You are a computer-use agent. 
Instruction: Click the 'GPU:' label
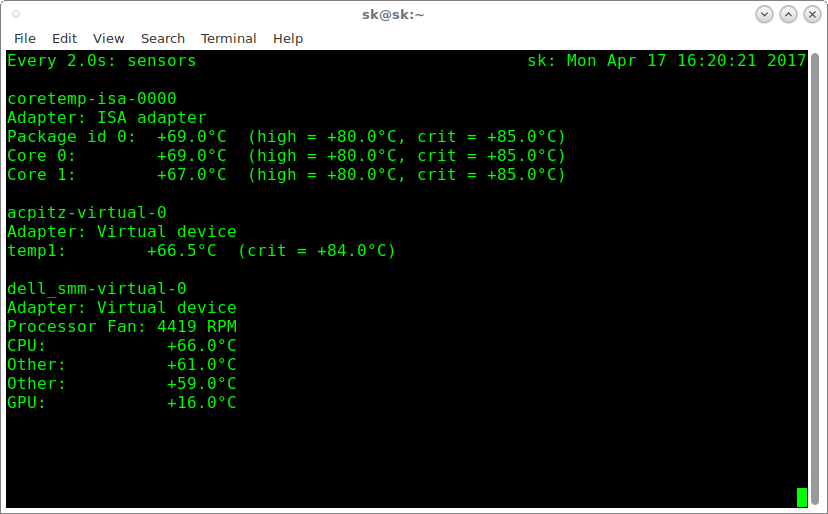pos(26,403)
